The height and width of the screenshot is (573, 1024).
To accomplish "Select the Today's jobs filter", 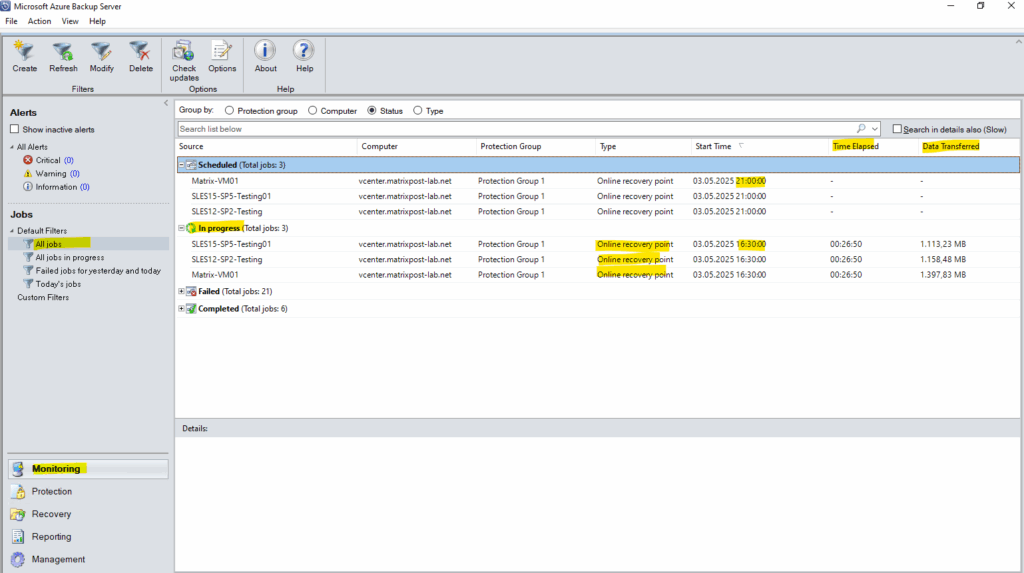I will (x=58, y=284).
